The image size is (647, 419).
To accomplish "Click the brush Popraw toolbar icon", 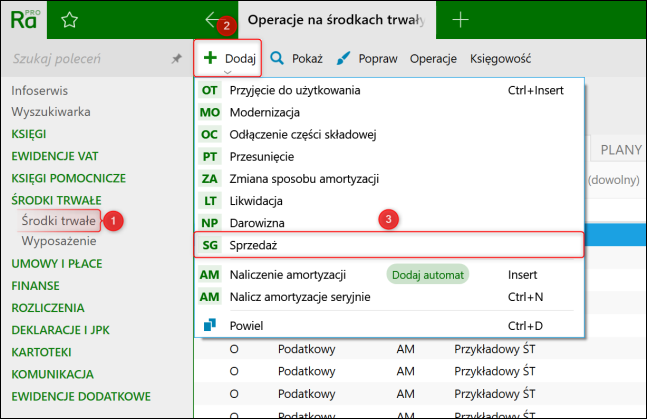I will (343, 58).
